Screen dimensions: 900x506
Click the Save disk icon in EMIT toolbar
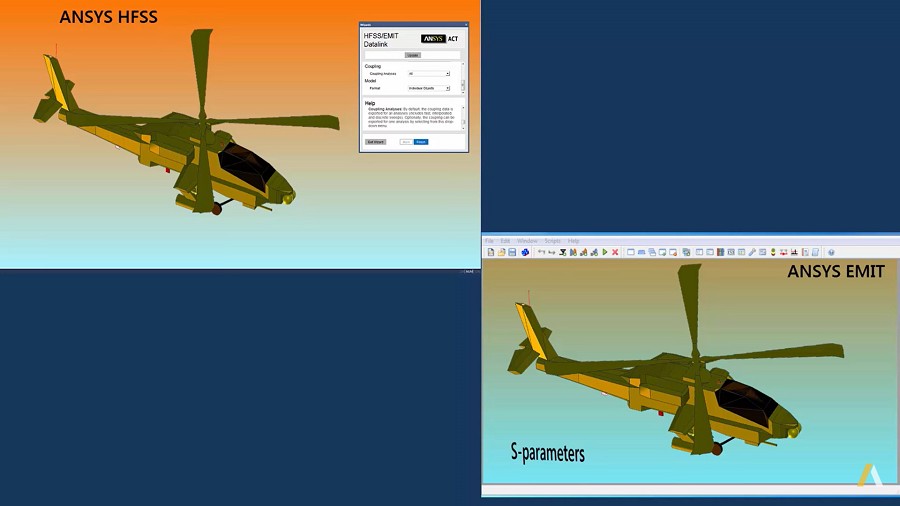512,252
